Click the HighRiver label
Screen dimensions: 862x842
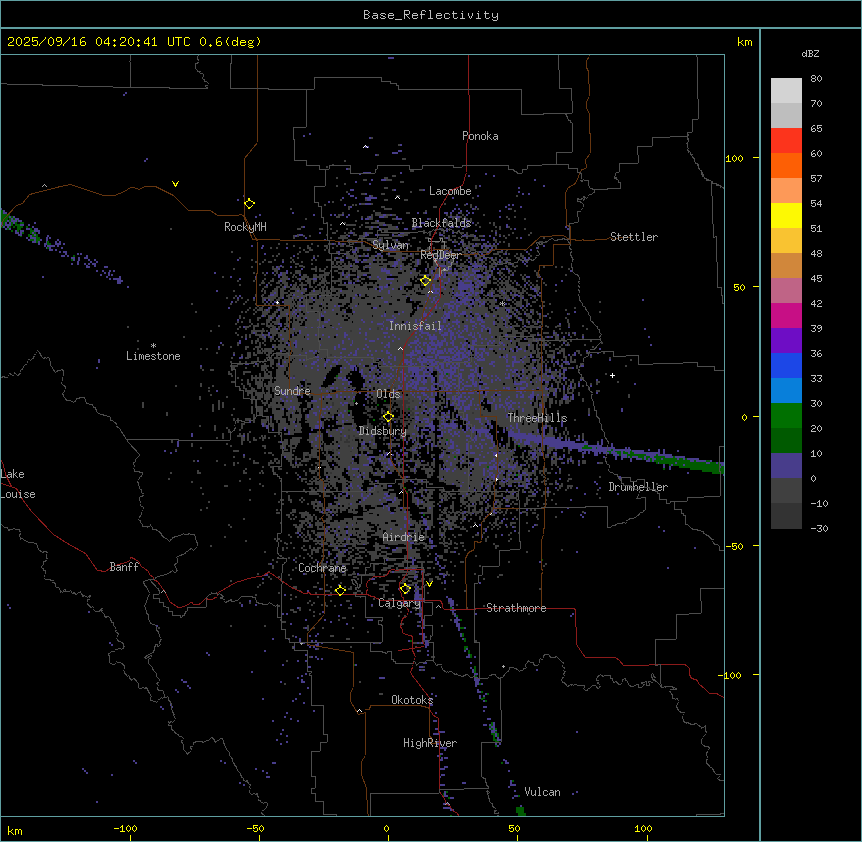[x=430, y=743]
